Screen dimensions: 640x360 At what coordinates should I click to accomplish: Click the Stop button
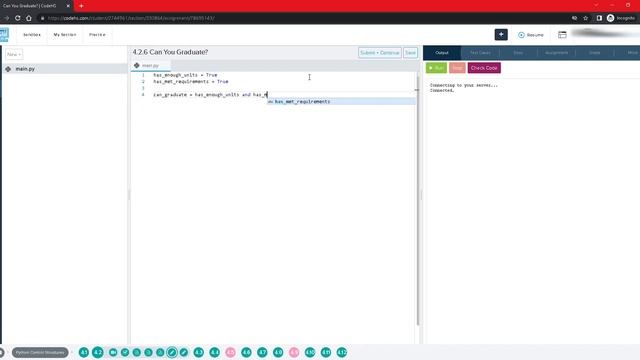pyautogui.click(x=457, y=68)
